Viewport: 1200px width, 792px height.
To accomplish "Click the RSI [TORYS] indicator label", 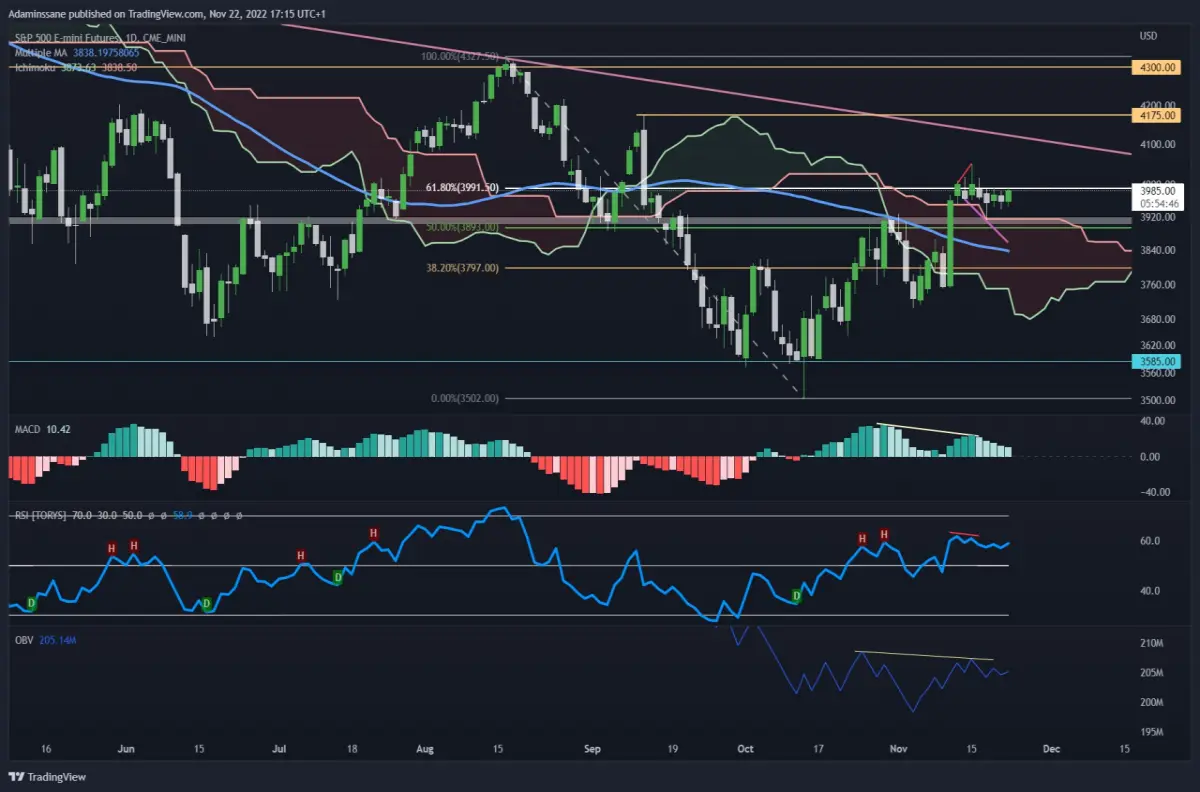I will [x=39, y=515].
